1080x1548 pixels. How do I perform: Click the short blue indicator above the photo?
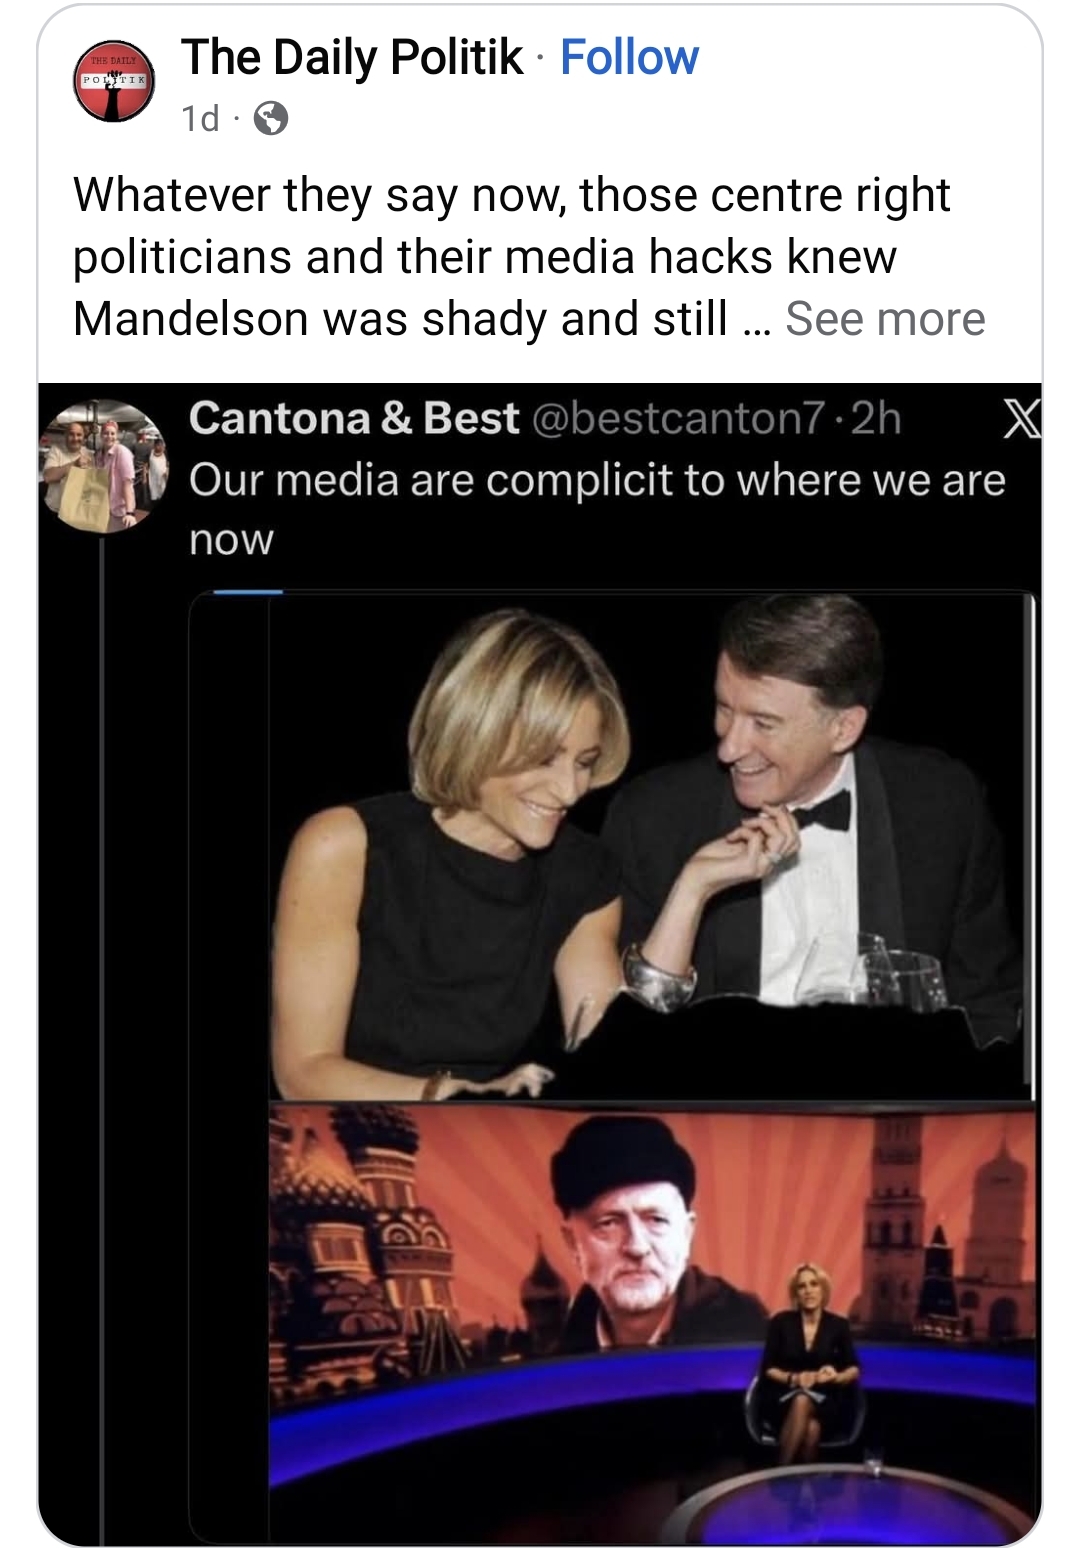click(x=248, y=592)
